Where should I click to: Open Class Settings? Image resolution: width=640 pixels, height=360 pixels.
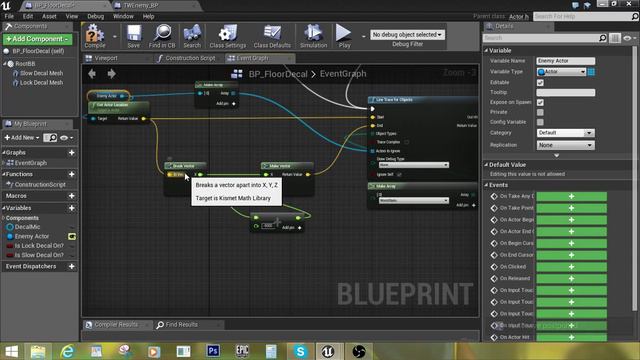(228, 36)
